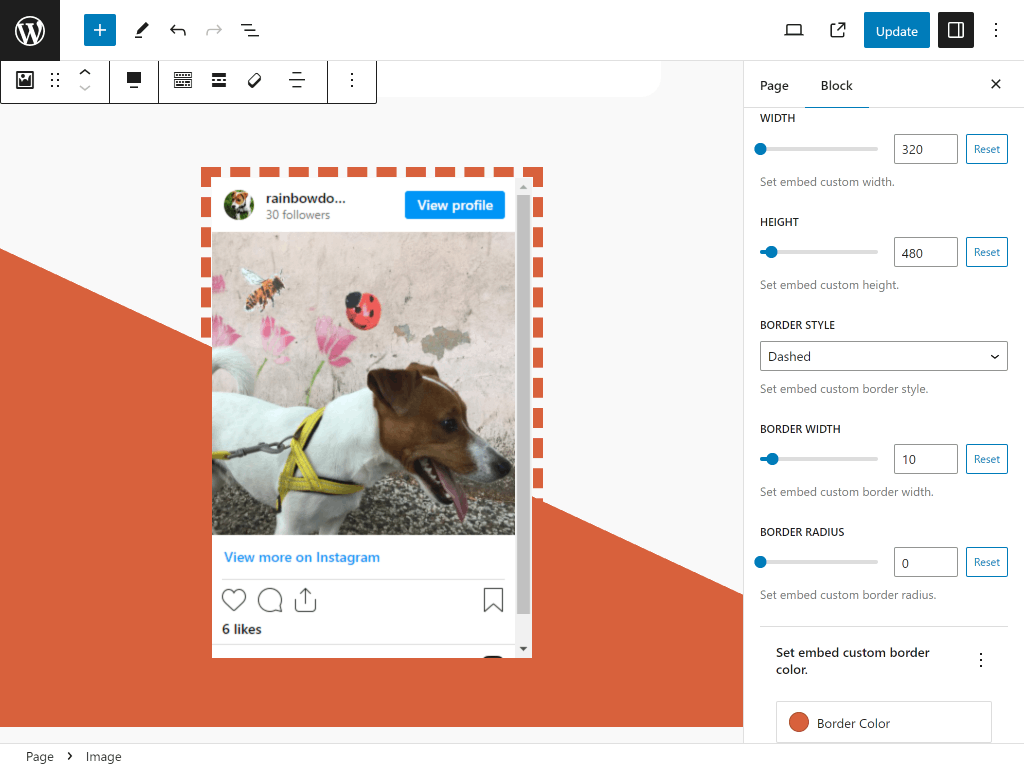
Task: Save post with bookmark icon
Action: point(493,600)
